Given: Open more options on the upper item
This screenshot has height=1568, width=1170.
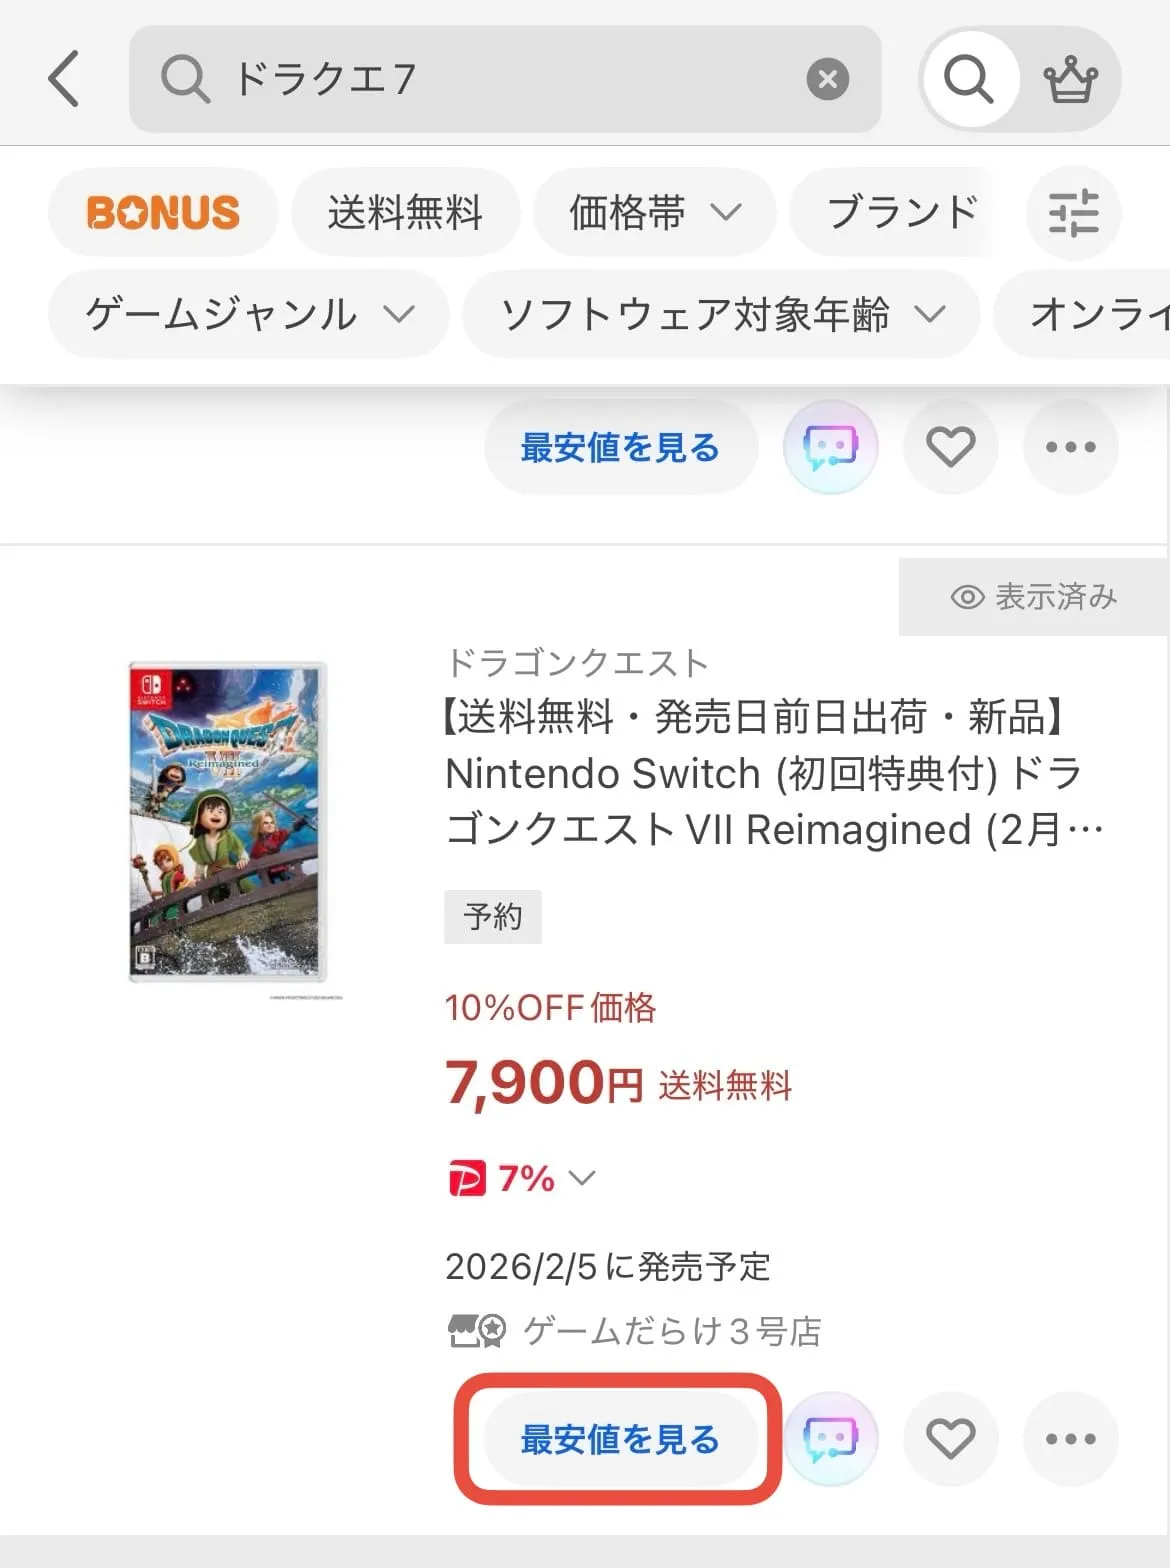Looking at the screenshot, I should (x=1070, y=447).
